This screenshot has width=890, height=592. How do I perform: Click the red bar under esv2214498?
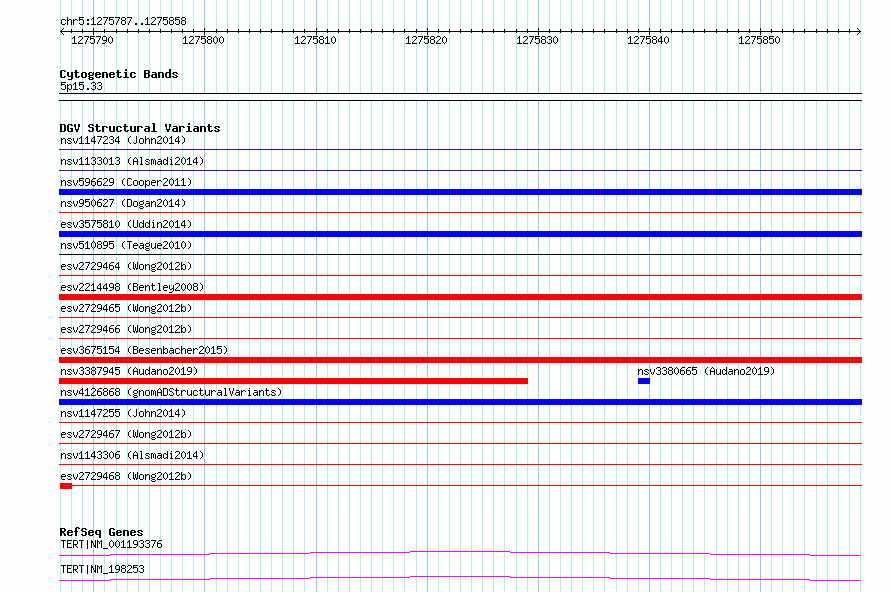(460, 297)
